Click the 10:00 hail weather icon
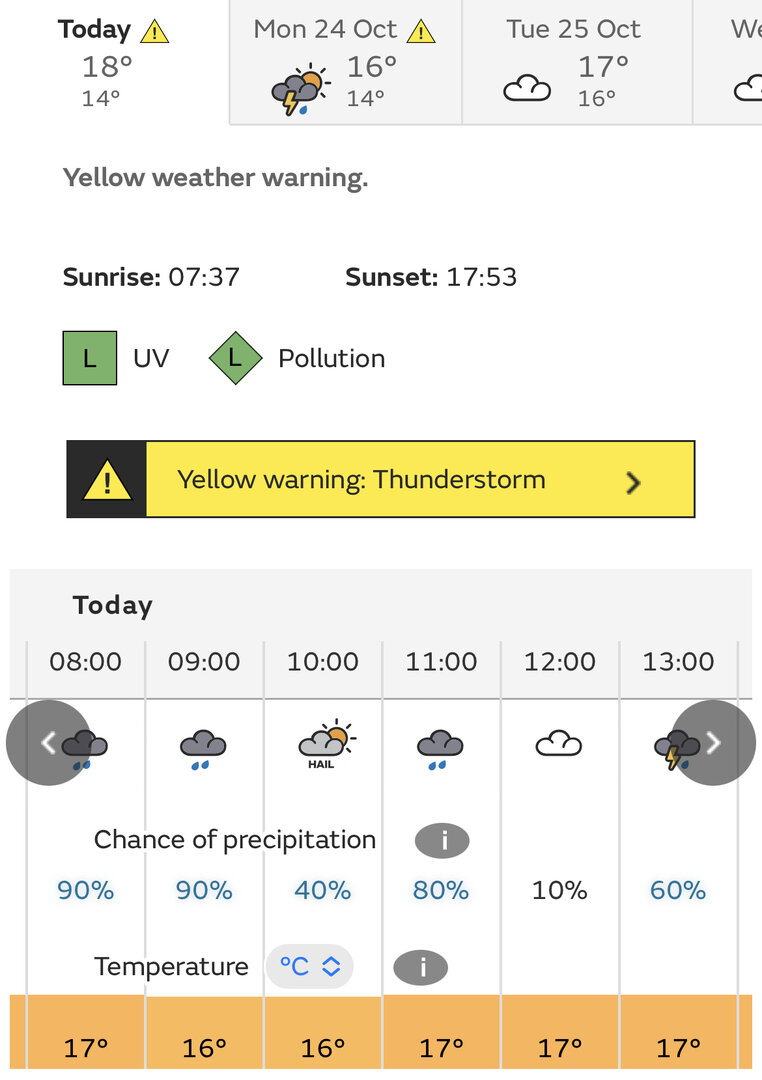Screen dimensions: 762x1080 (x=327, y=745)
